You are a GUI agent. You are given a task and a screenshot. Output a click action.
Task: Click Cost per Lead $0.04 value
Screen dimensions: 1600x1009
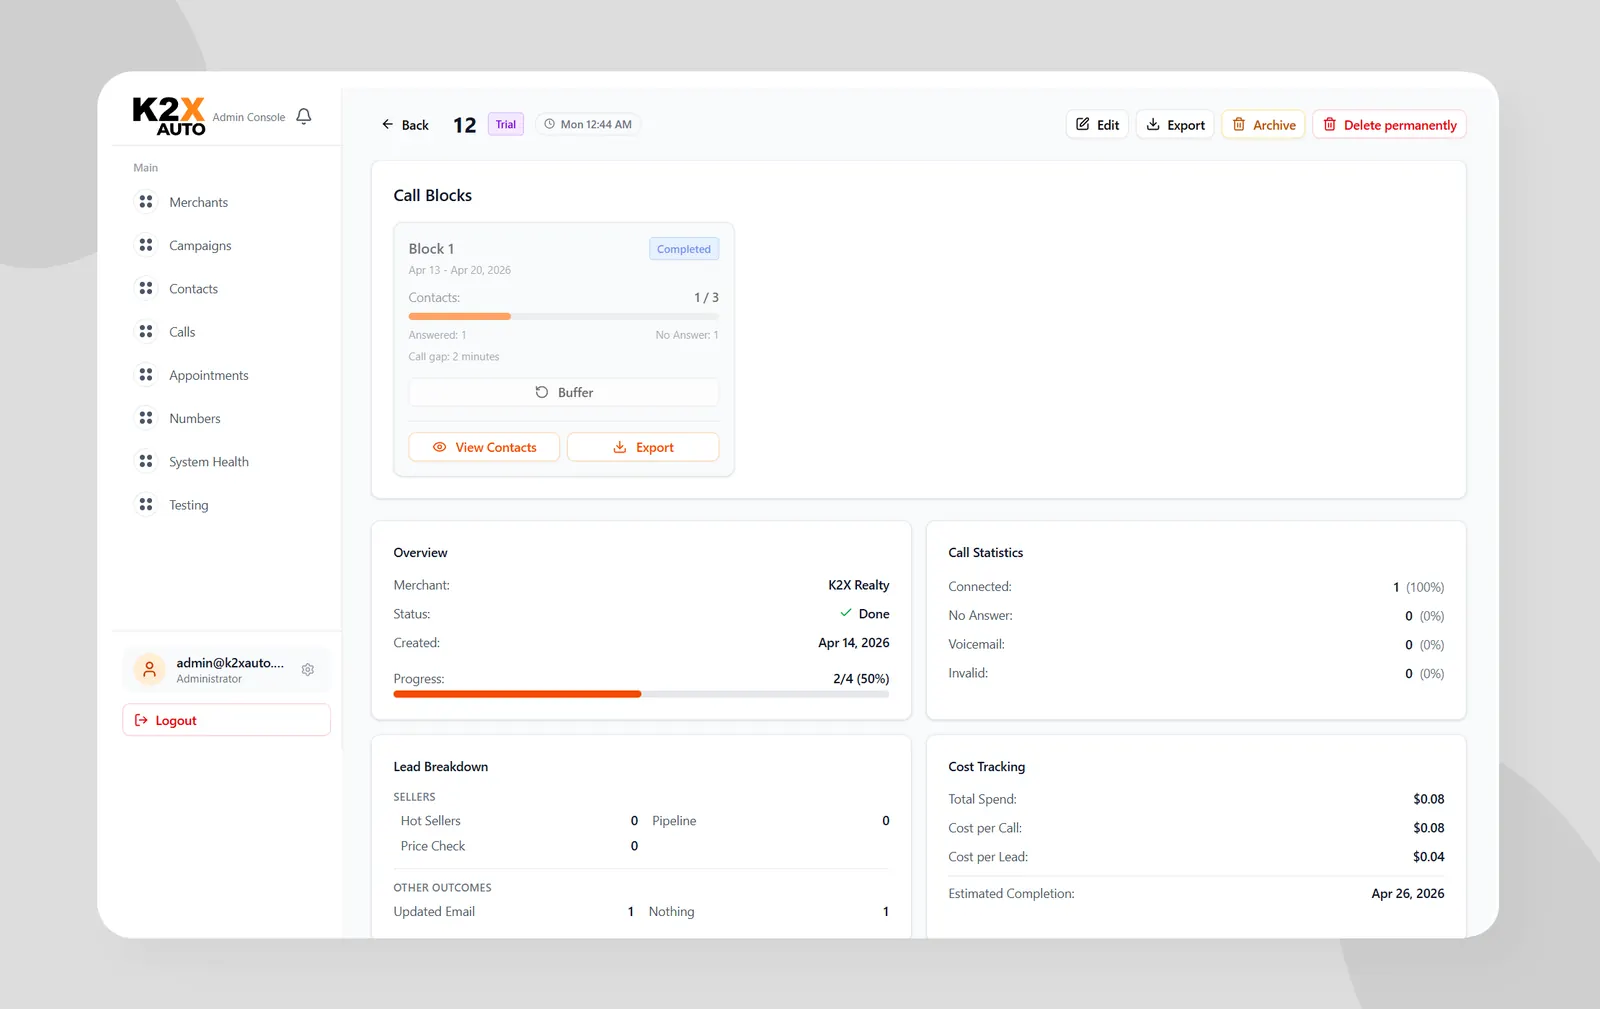[1429, 857]
